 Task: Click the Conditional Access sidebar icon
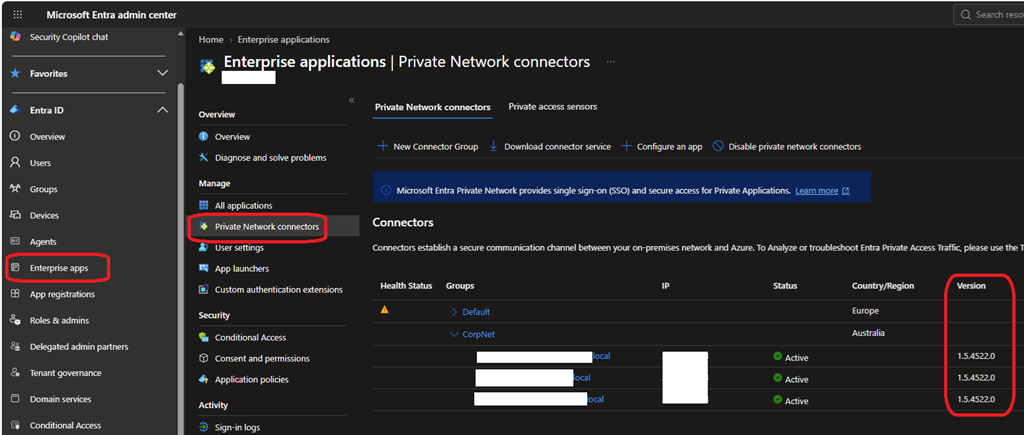point(15,425)
